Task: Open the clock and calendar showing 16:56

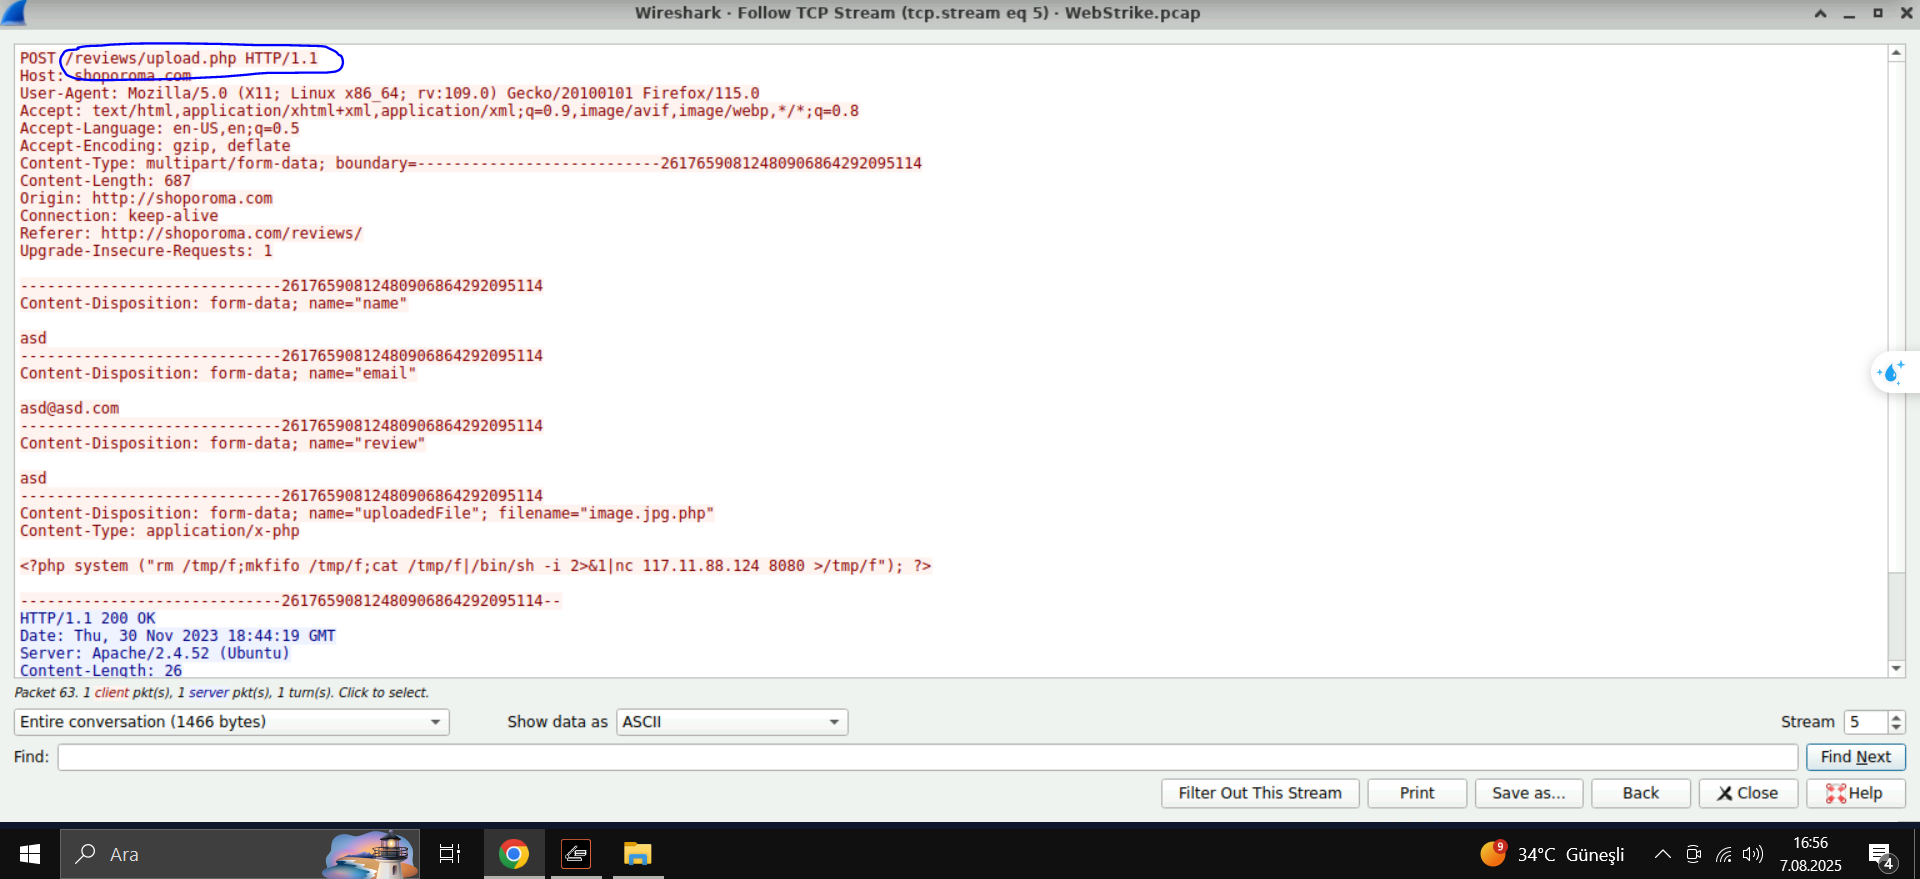Action: (1810, 854)
